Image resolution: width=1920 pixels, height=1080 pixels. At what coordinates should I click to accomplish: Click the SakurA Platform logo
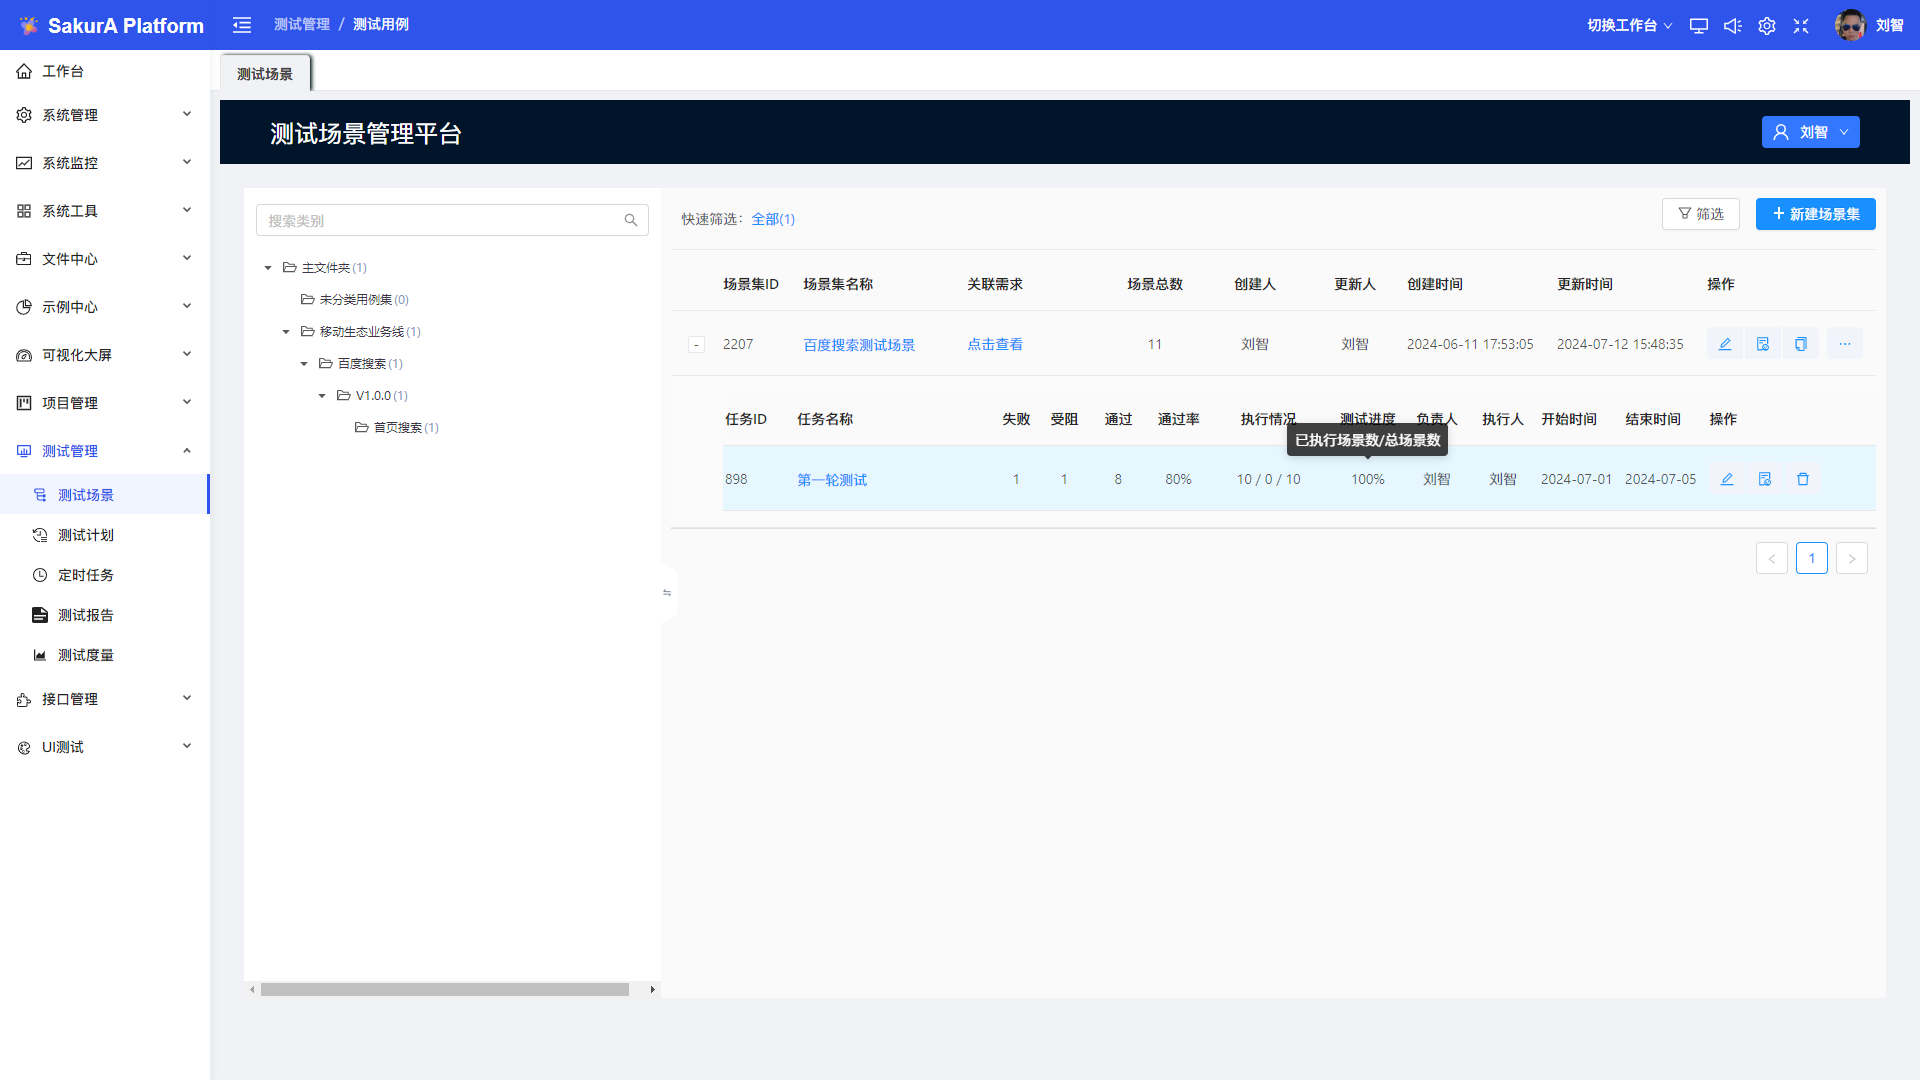[111, 26]
